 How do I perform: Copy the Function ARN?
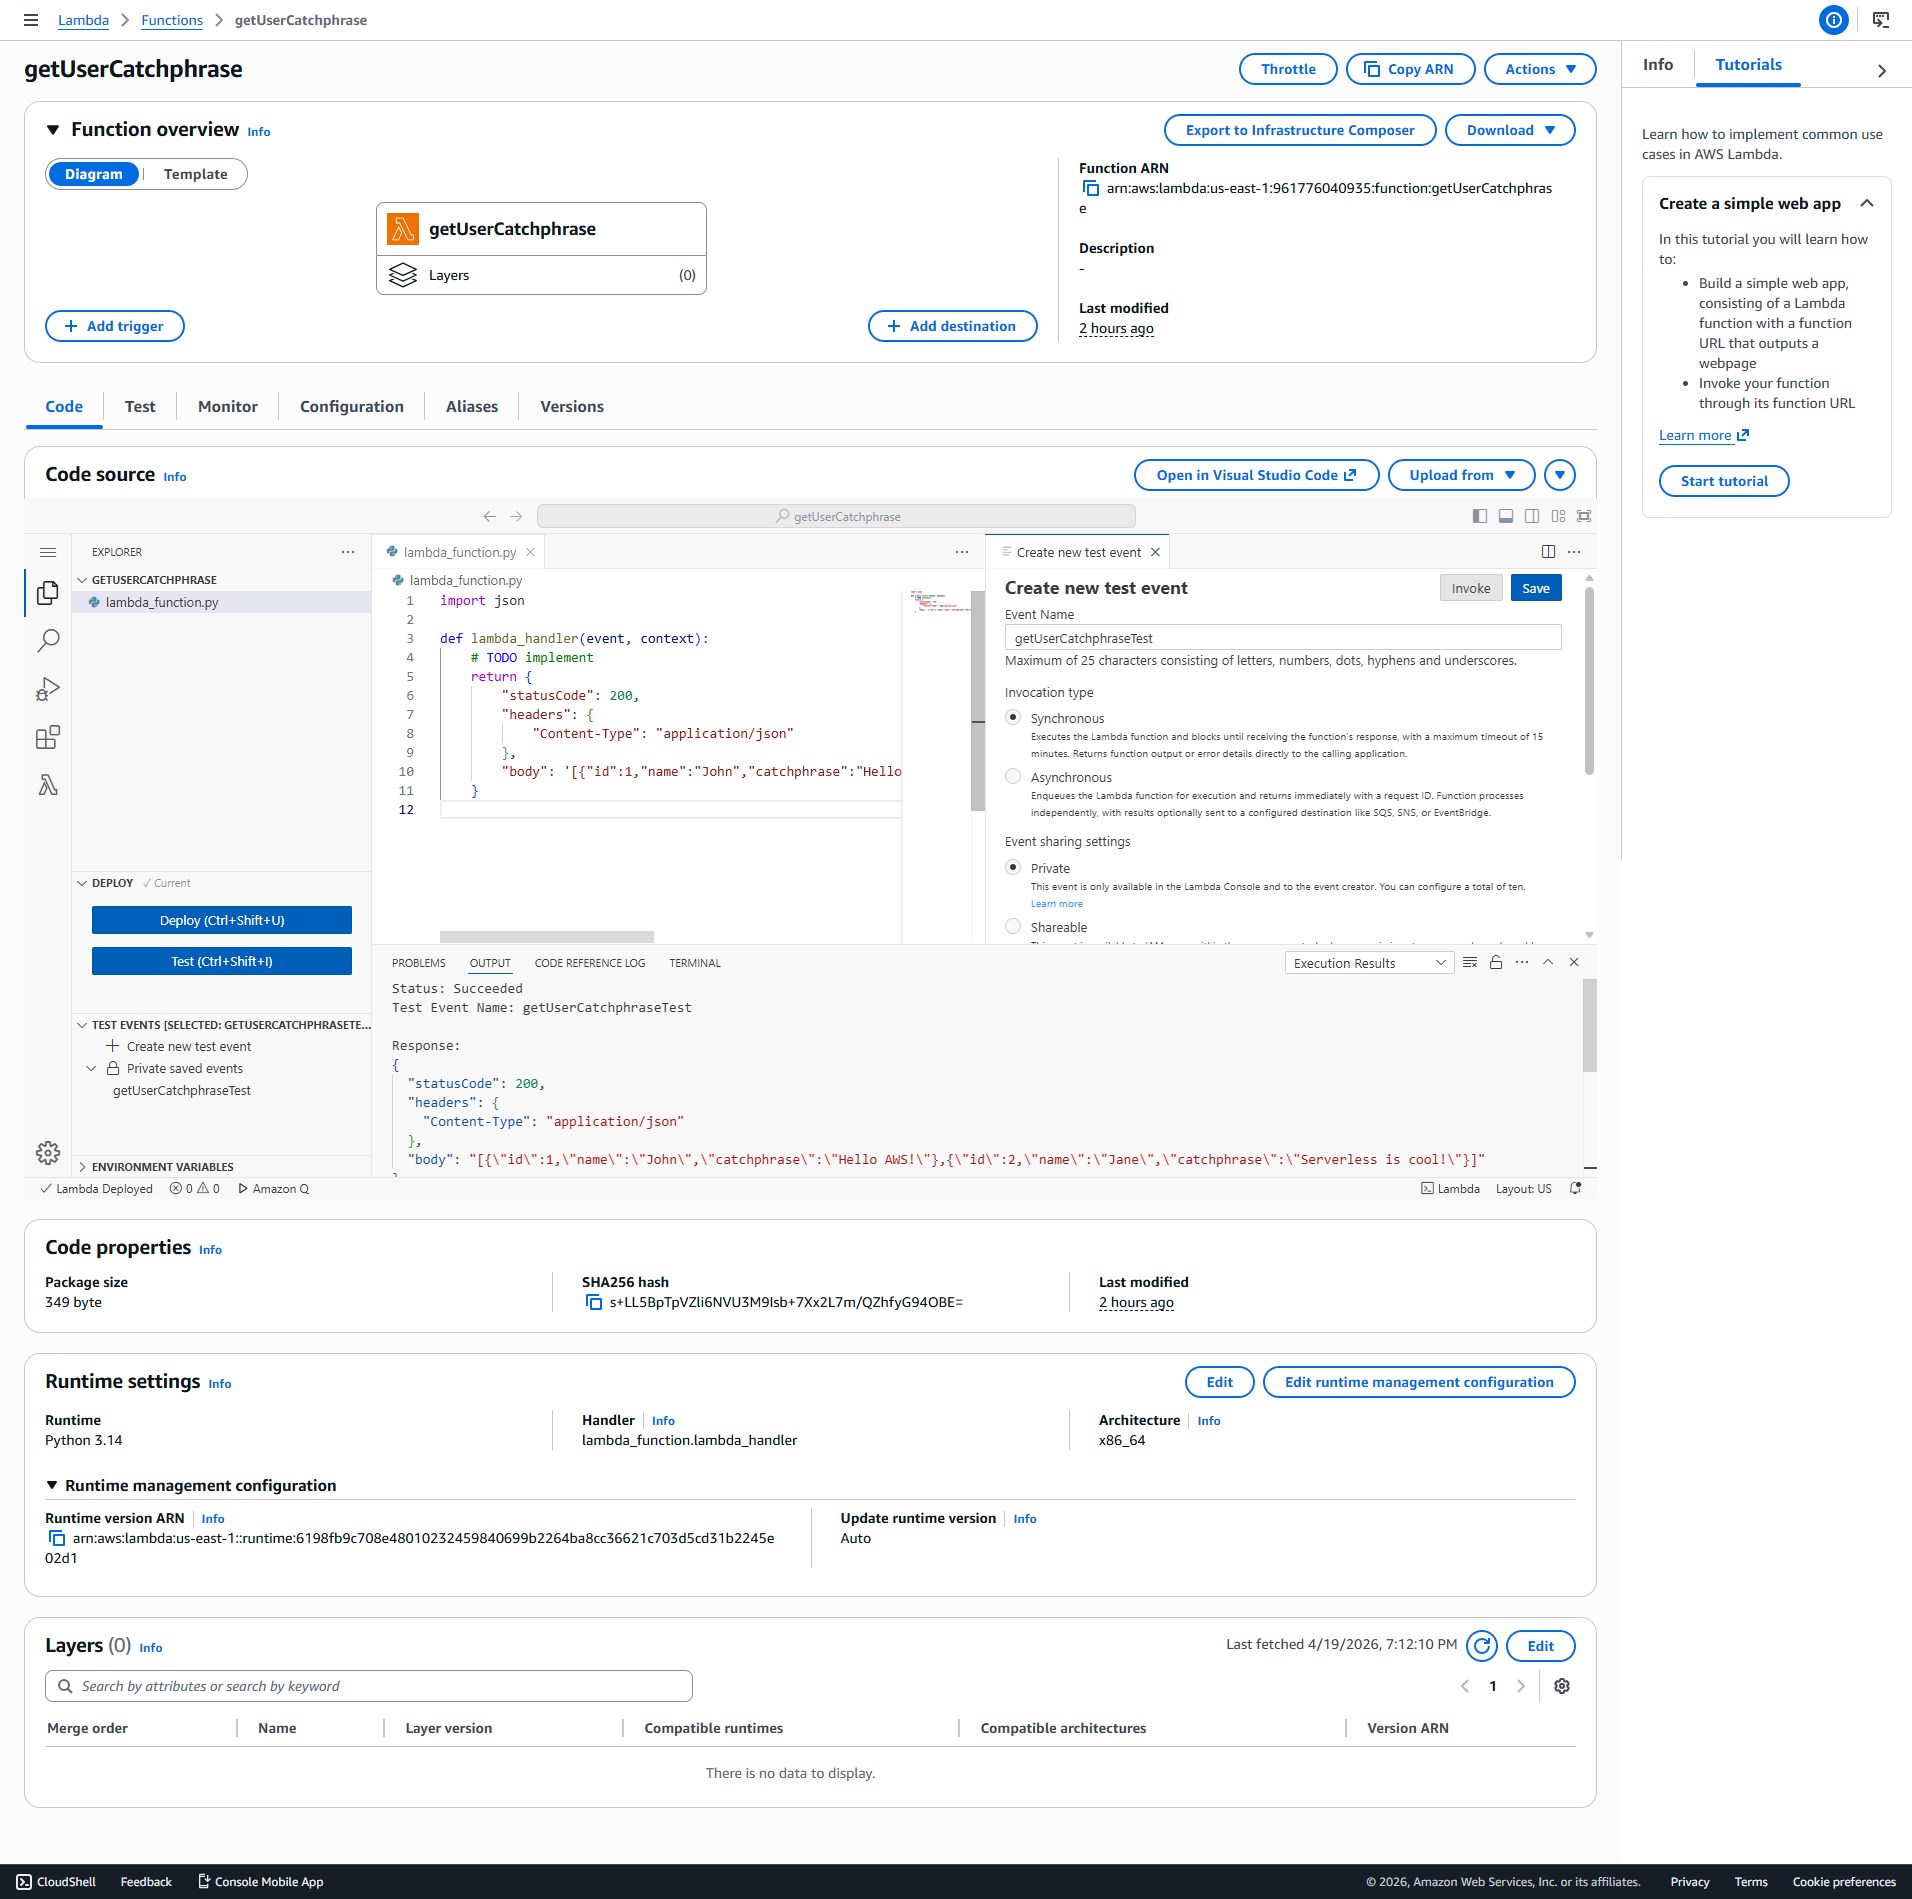[1091, 188]
